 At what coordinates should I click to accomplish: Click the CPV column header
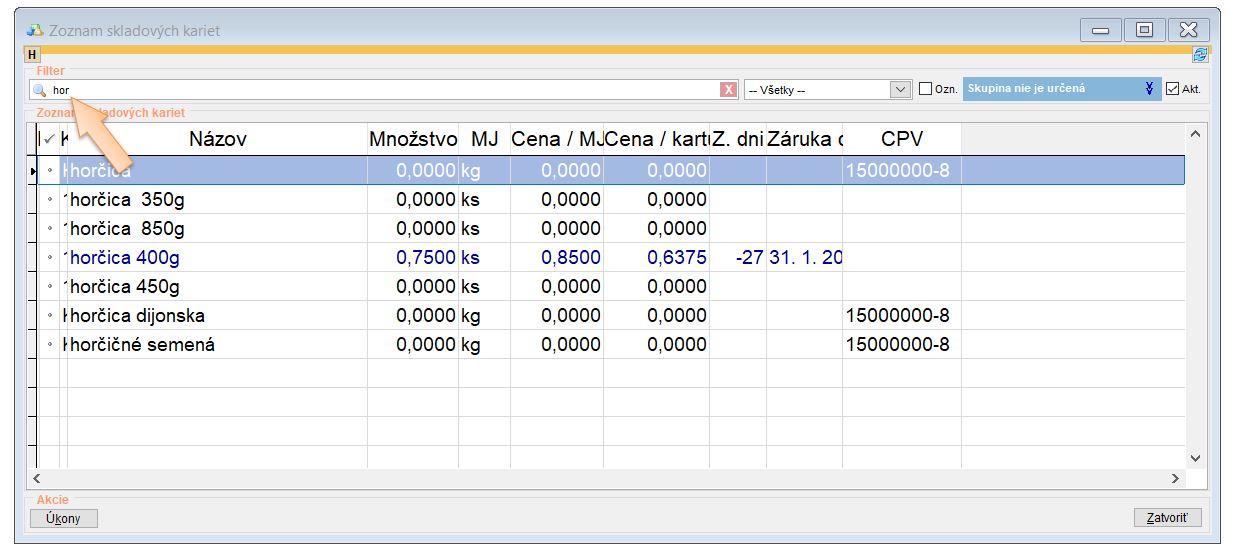point(901,139)
